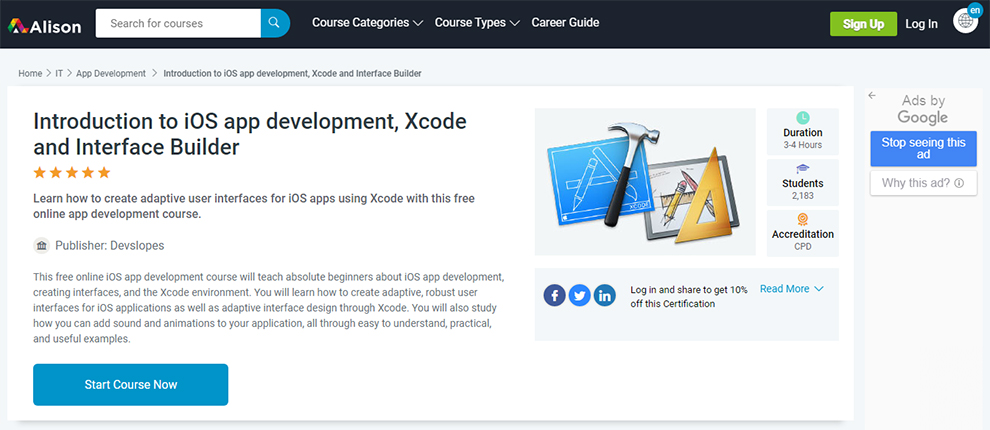Screen dimensions: 990x430
Task: Share course on LinkedIn
Action: click(x=605, y=296)
